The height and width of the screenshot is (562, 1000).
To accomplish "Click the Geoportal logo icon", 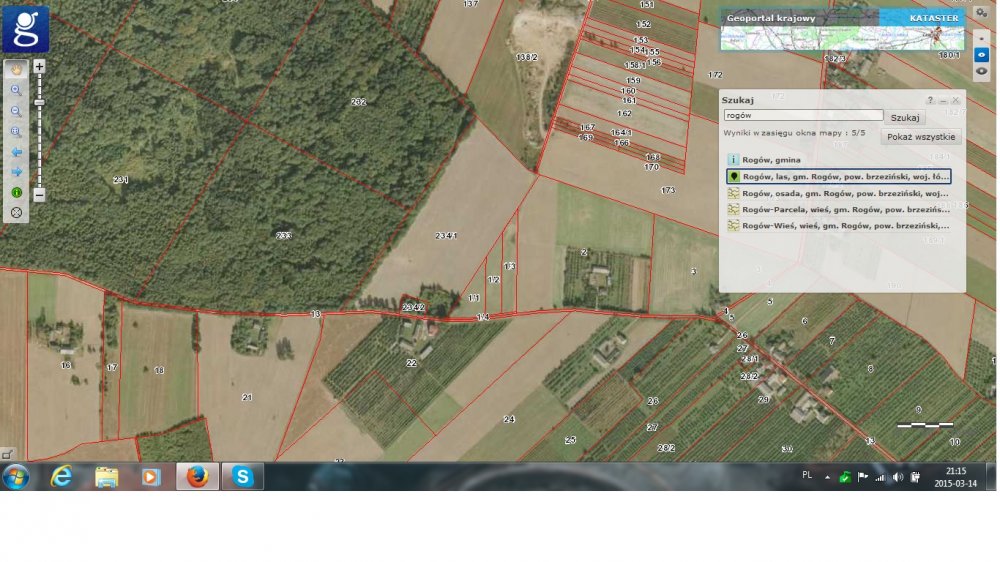I will pos(25,29).
